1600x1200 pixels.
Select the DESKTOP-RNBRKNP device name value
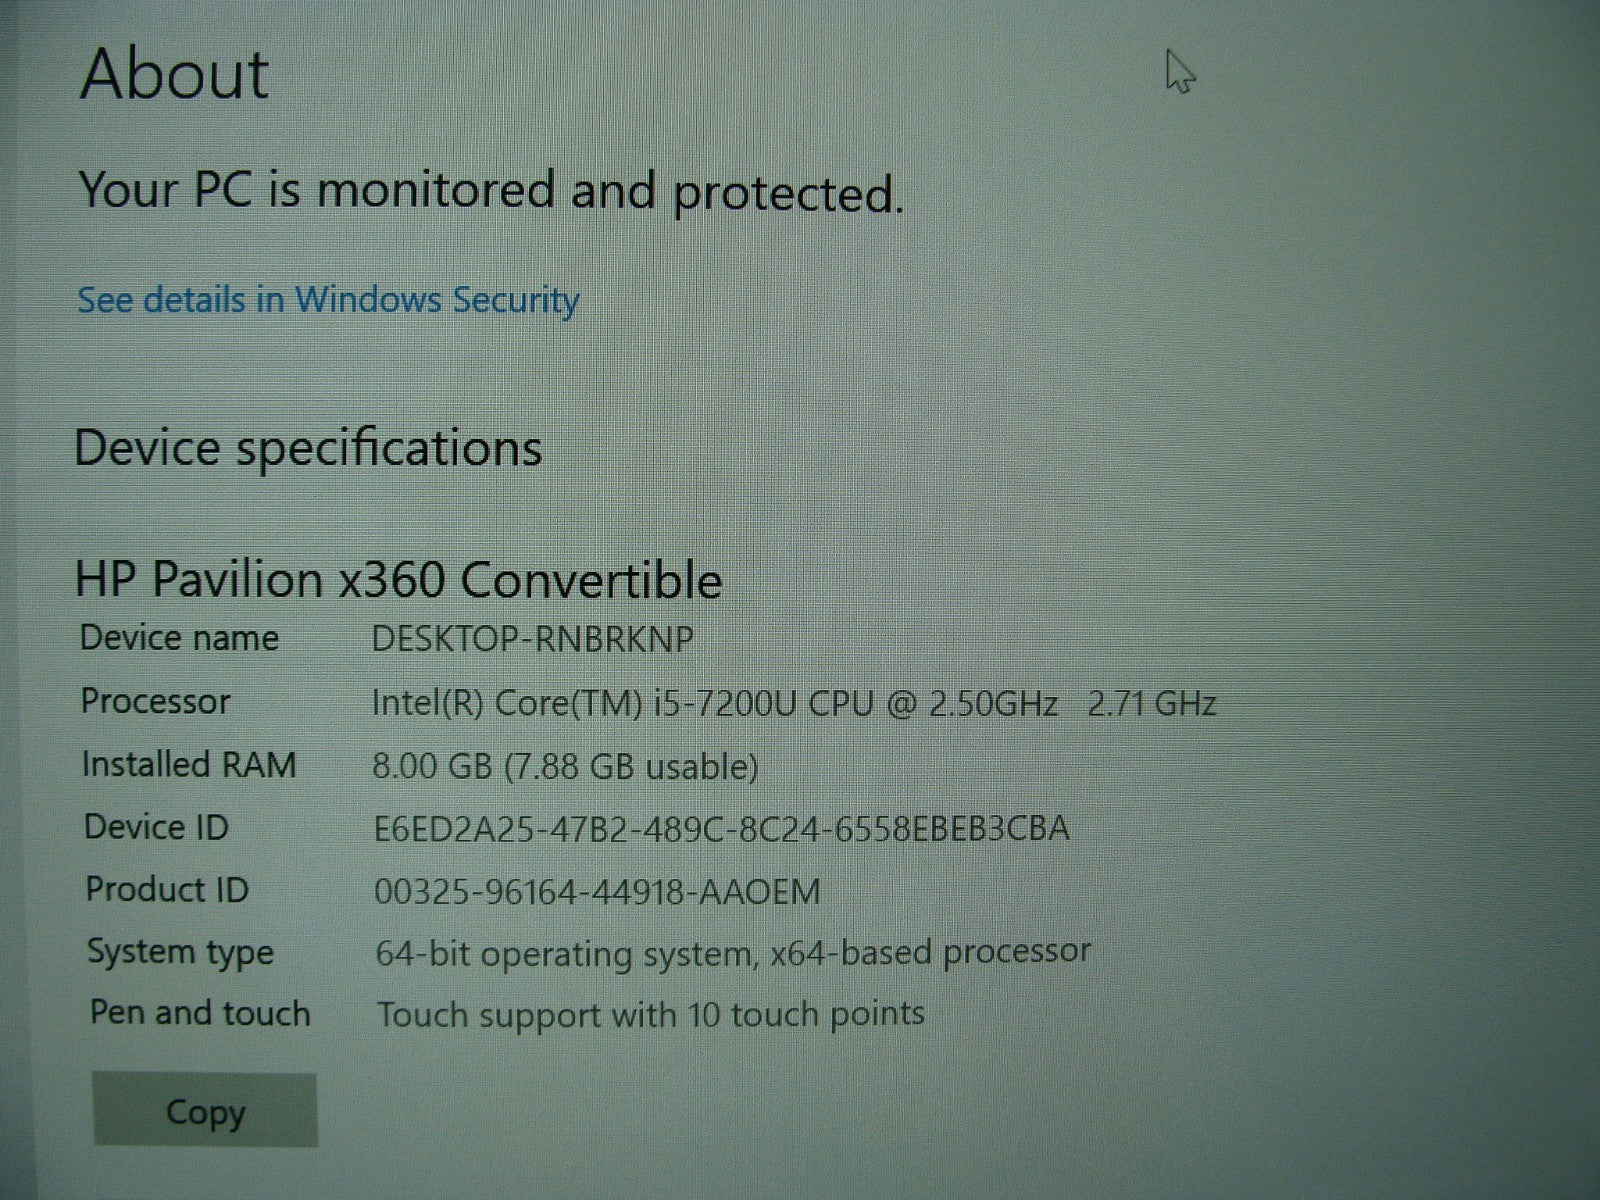click(x=532, y=639)
